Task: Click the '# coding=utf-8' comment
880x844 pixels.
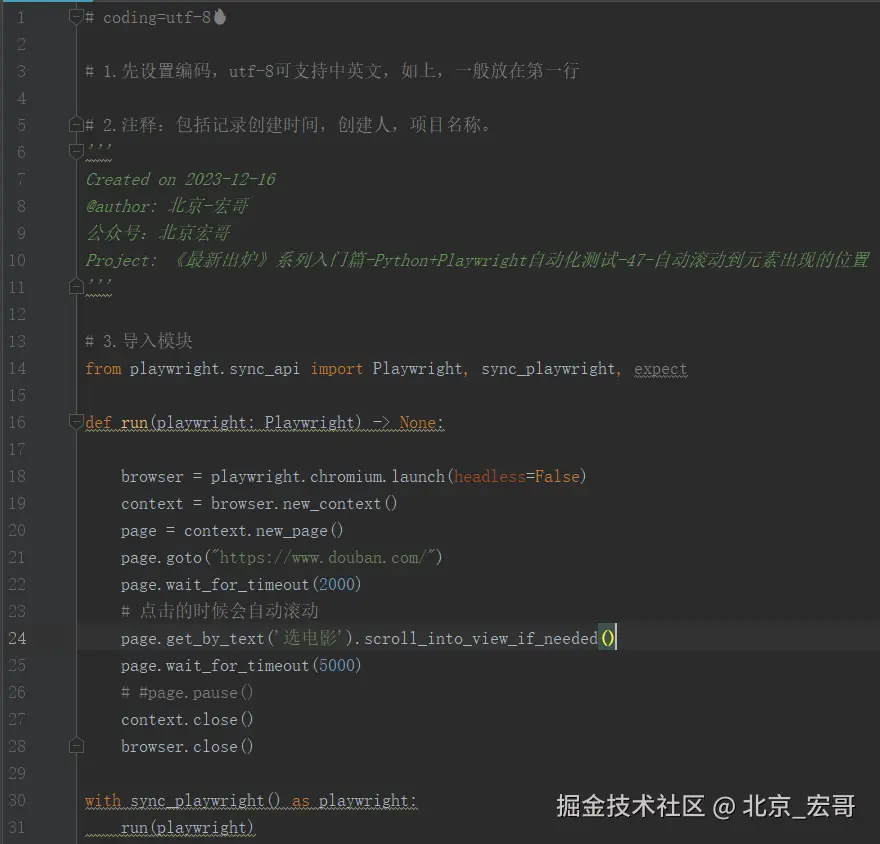Action: pyautogui.click(x=148, y=18)
